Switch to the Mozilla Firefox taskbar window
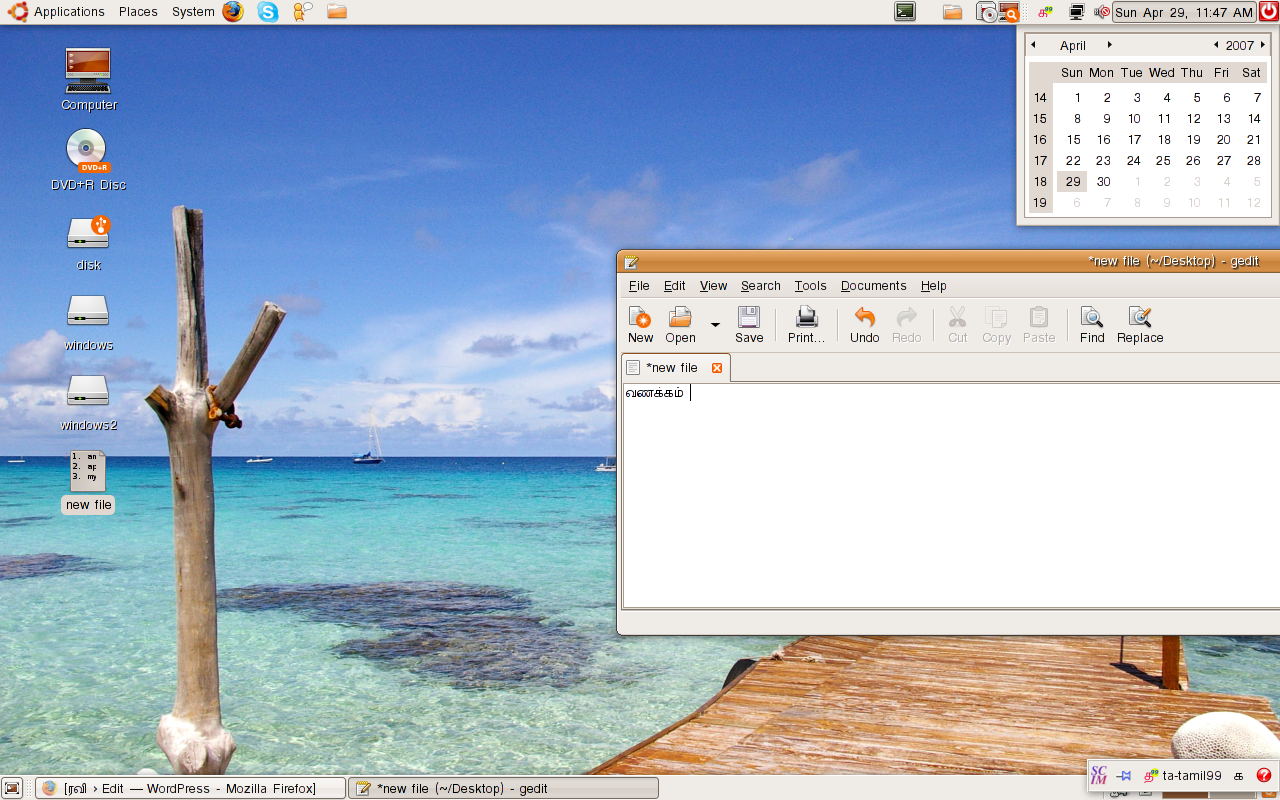Screen dimensions: 1280x800 point(191,788)
